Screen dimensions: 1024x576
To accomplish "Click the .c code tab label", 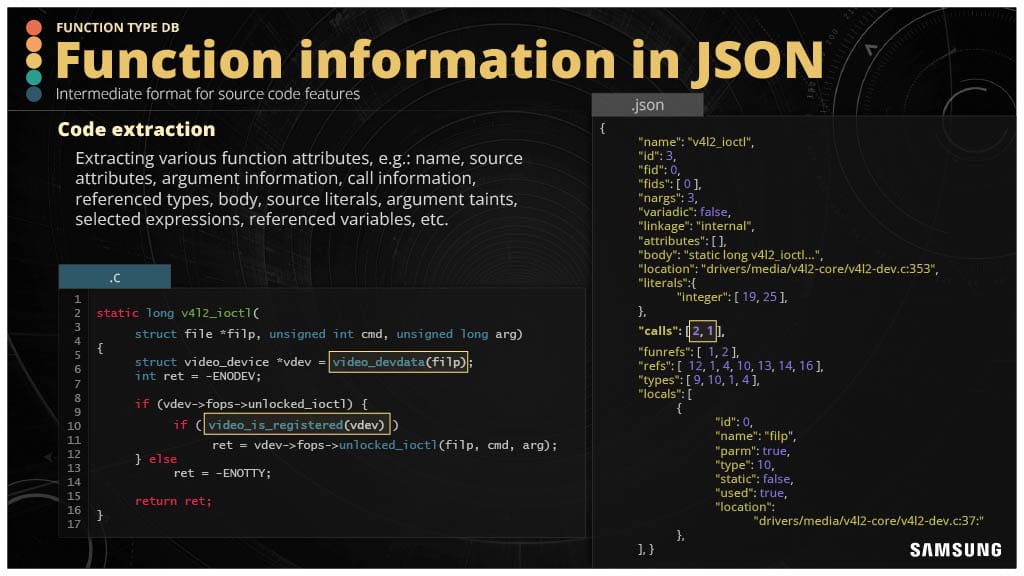I will click(114, 278).
